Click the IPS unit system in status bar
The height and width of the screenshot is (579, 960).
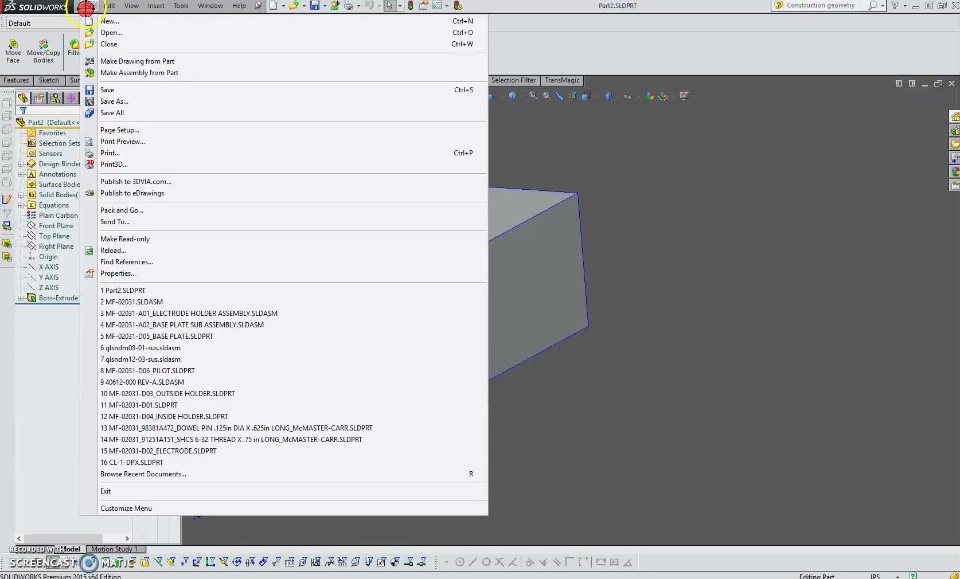click(x=875, y=576)
